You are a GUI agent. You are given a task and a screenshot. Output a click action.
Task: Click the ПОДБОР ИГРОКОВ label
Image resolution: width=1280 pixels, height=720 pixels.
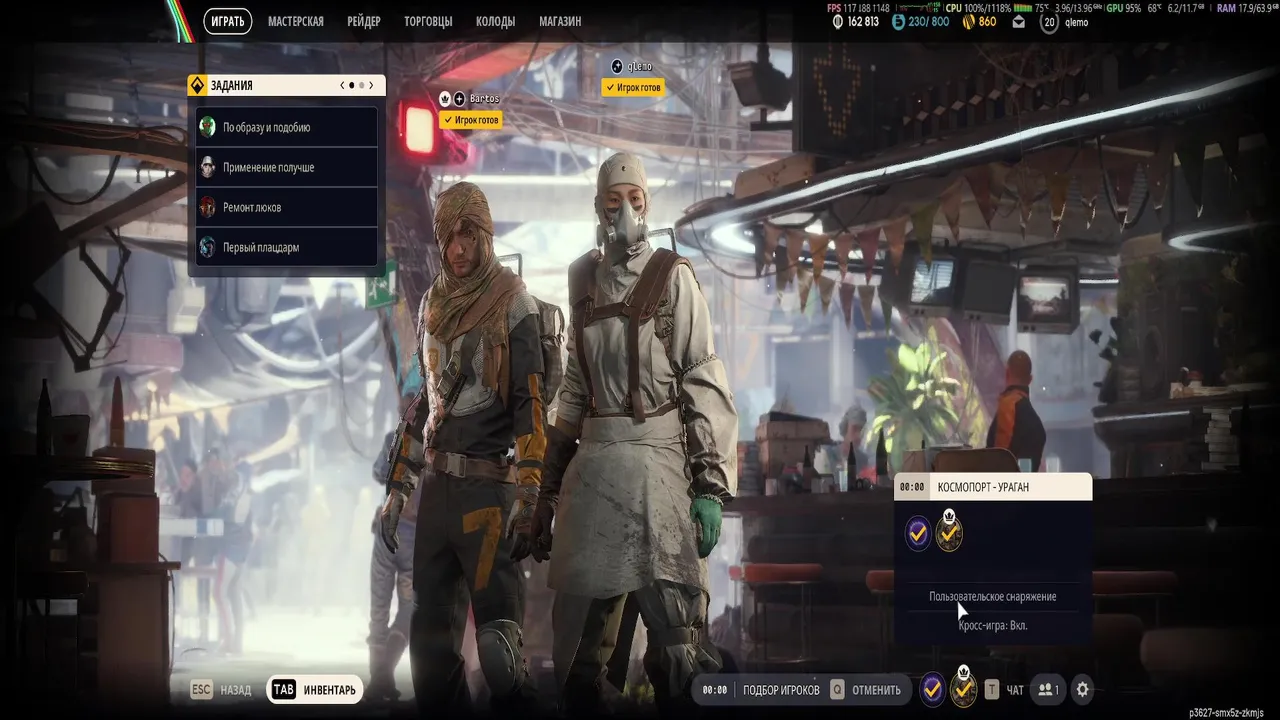pyautogui.click(x=781, y=690)
